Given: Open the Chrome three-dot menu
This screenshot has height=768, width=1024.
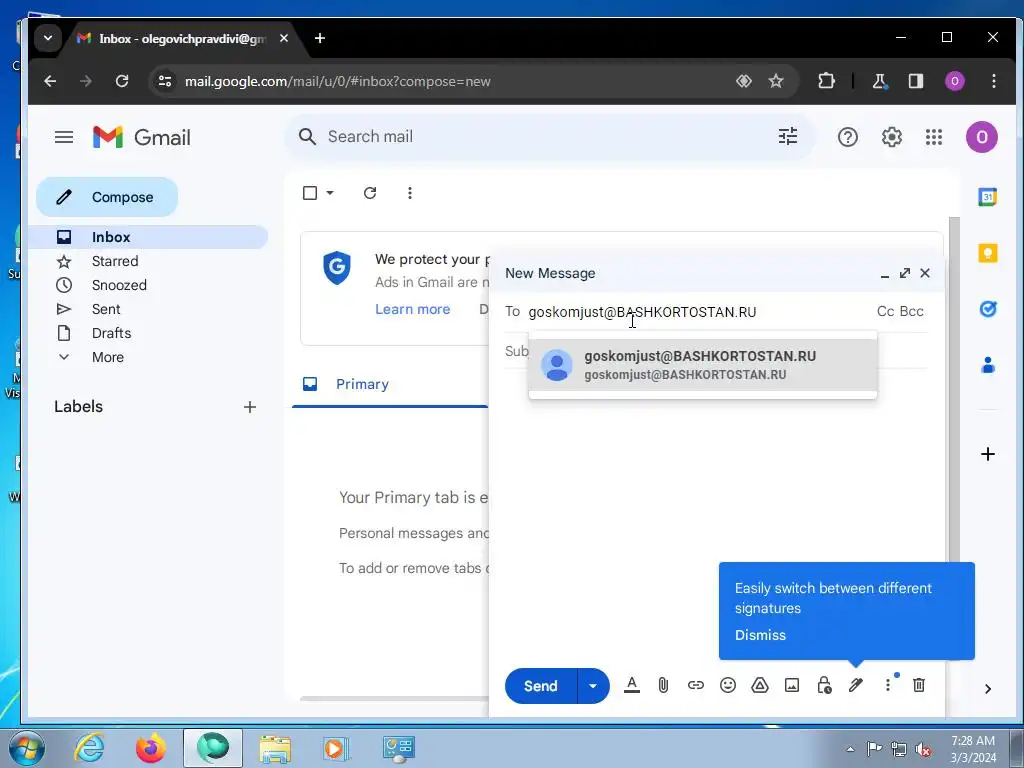Looking at the screenshot, I should pyautogui.click(x=993, y=81).
